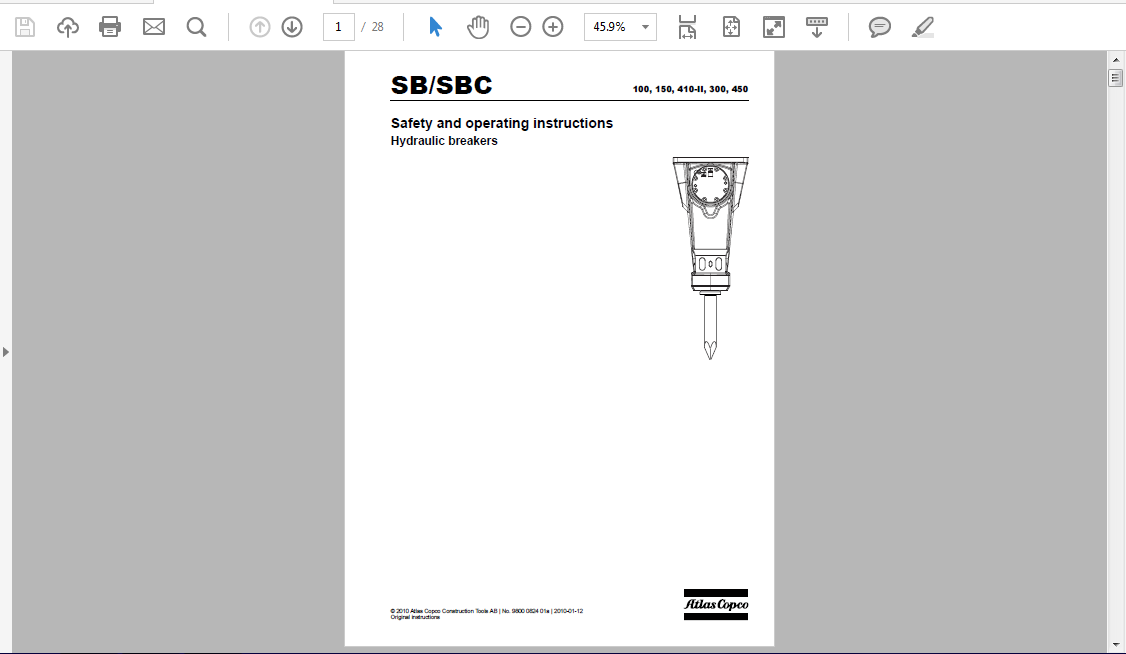Image resolution: width=1126 pixels, height=654 pixels.
Task: Open zoom level dropdown arrow
Action: [x=646, y=27]
